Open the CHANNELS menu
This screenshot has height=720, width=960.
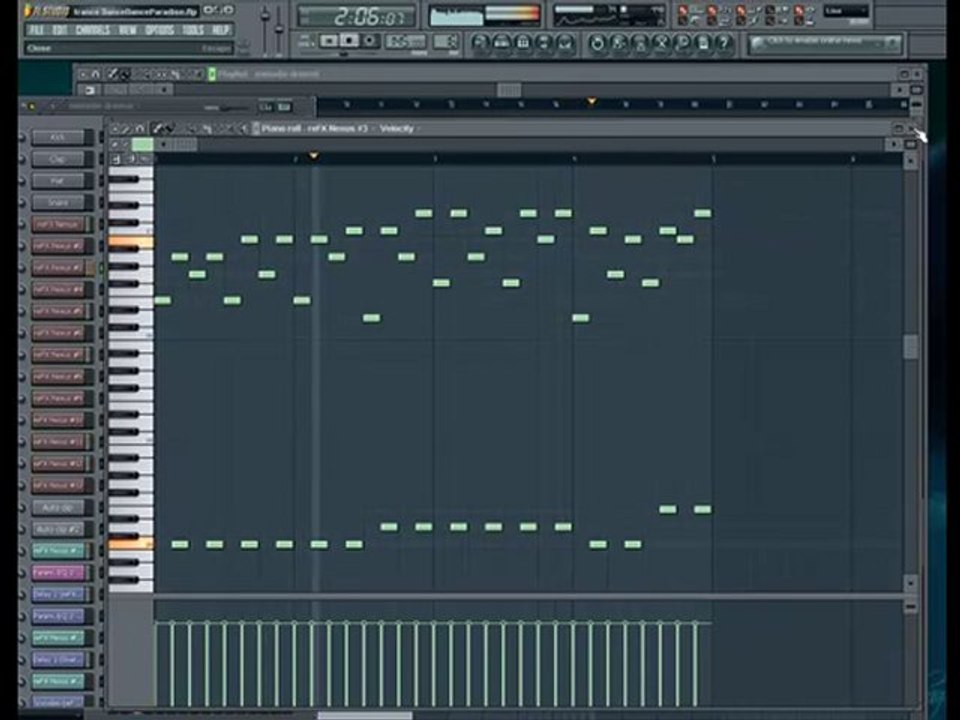(x=92, y=30)
